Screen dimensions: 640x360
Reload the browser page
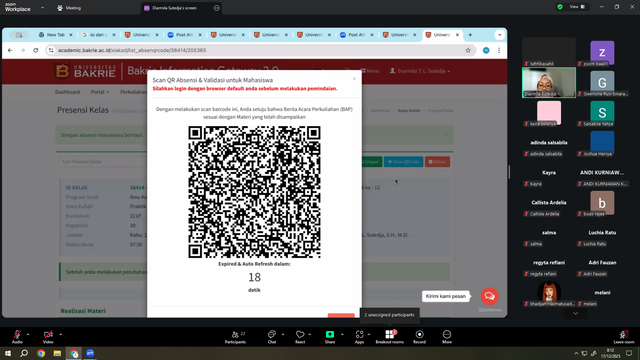pos(36,50)
